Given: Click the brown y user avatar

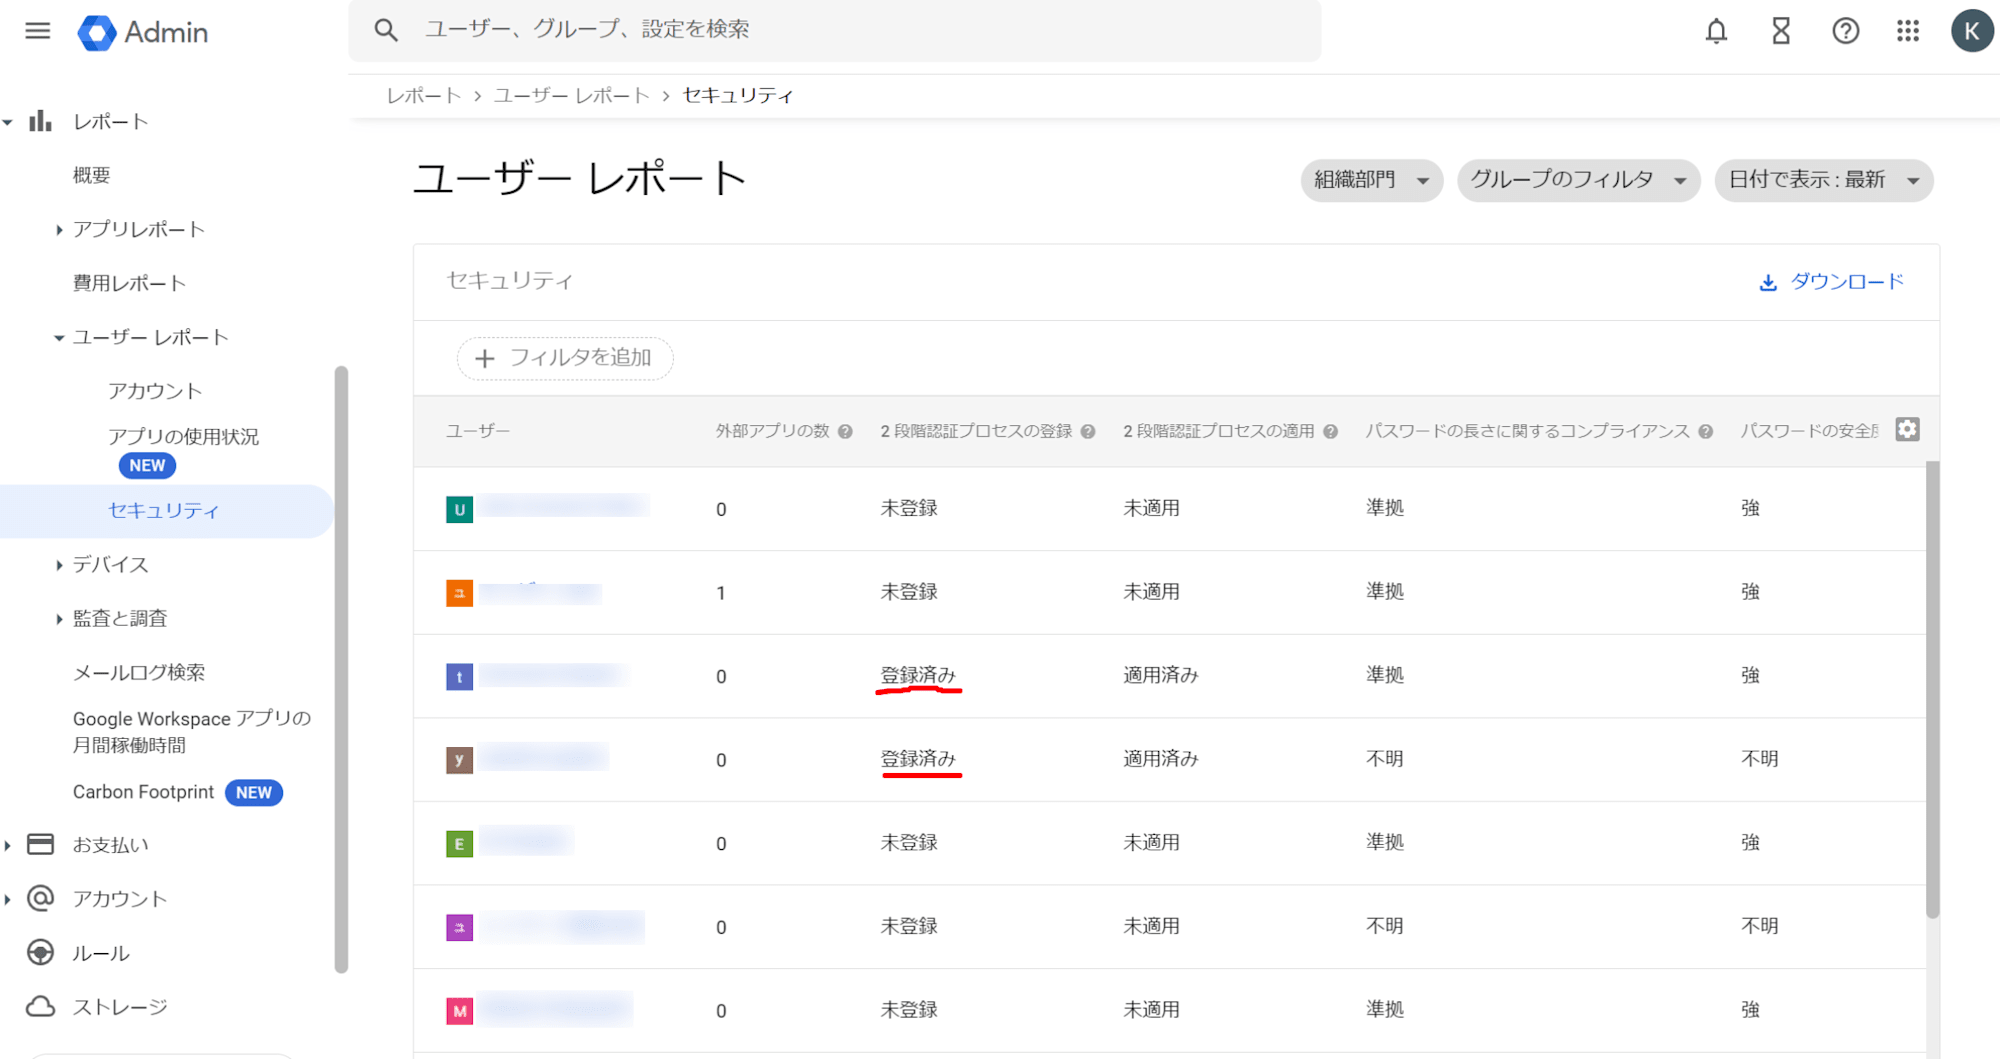Looking at the screenshot, I should pos(459,760).
